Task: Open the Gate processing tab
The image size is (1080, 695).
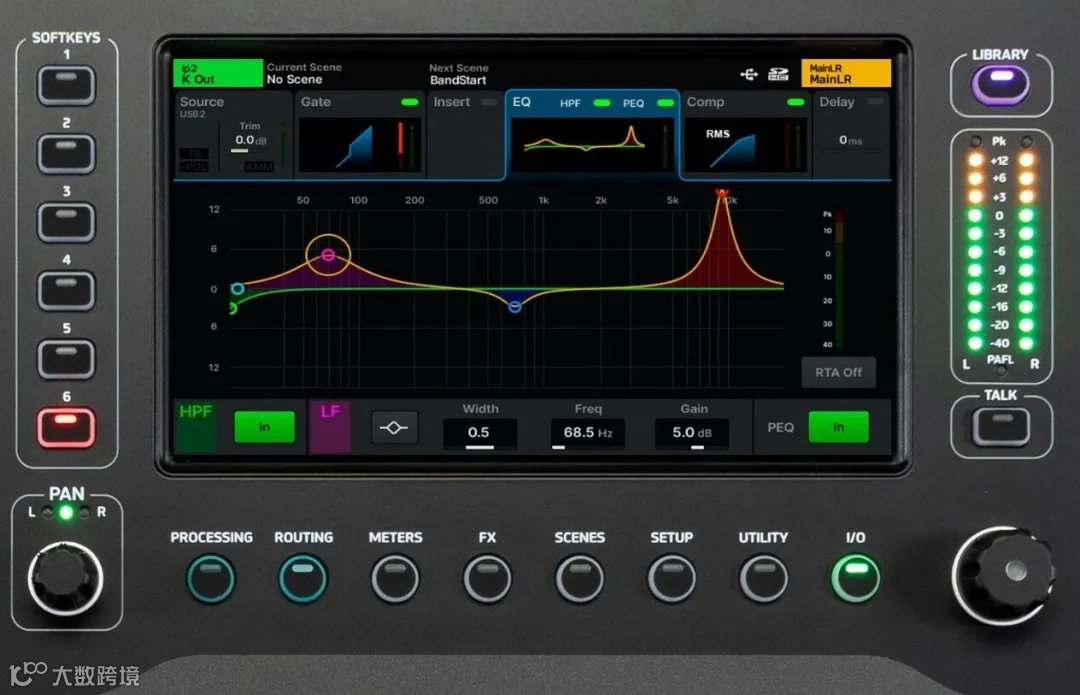Action: point(359,135)
